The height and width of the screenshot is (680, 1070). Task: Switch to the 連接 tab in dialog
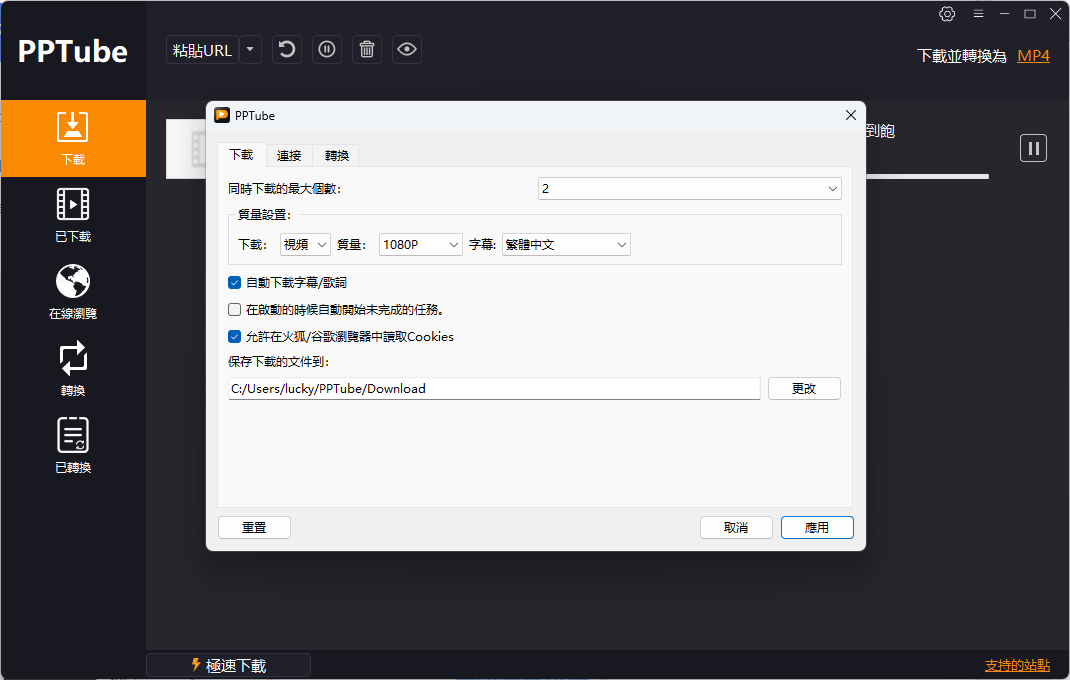pyautogui.click(x=289, y=156)
